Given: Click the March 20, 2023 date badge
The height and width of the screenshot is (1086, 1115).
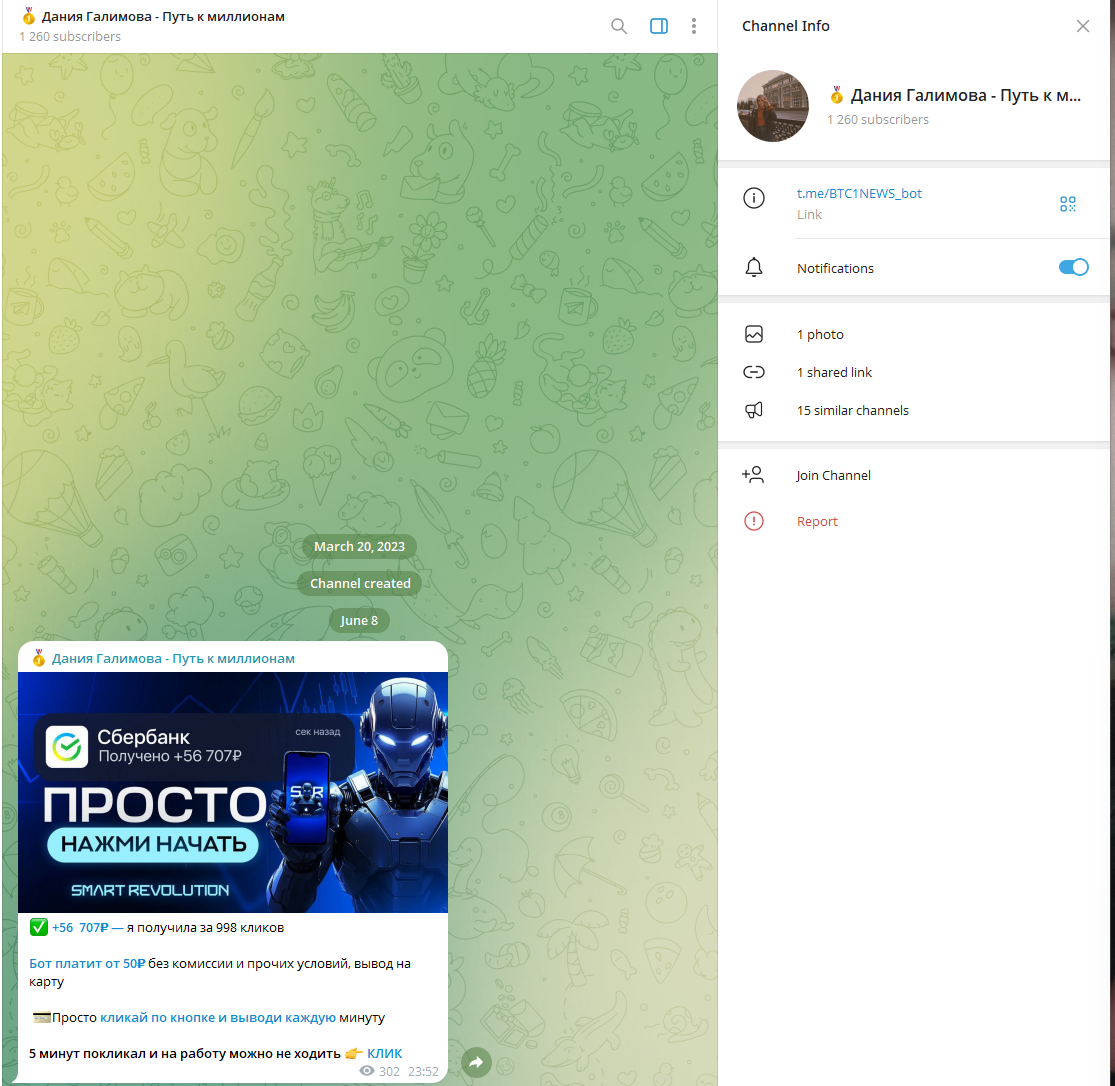Looking at the screenshot, I should tap(359, 546).
